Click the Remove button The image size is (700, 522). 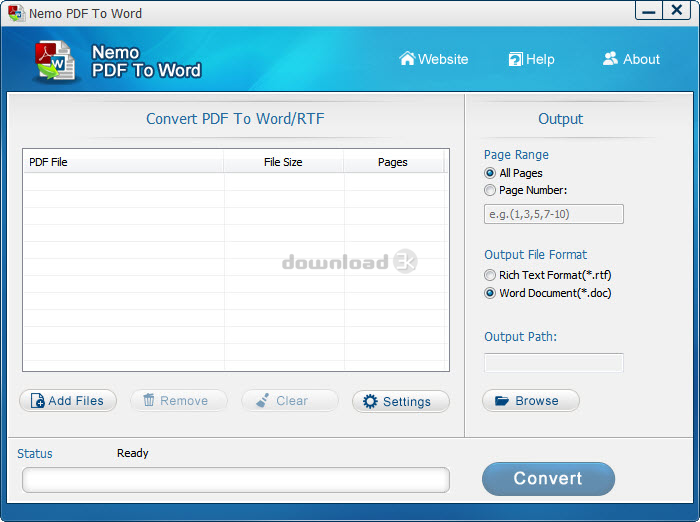[x=179, y=401]
